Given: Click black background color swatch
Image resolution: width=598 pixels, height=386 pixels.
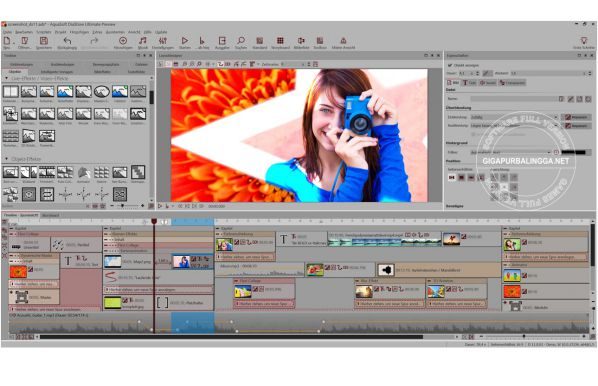Looking at the screenshot, I should click(574, 152).
